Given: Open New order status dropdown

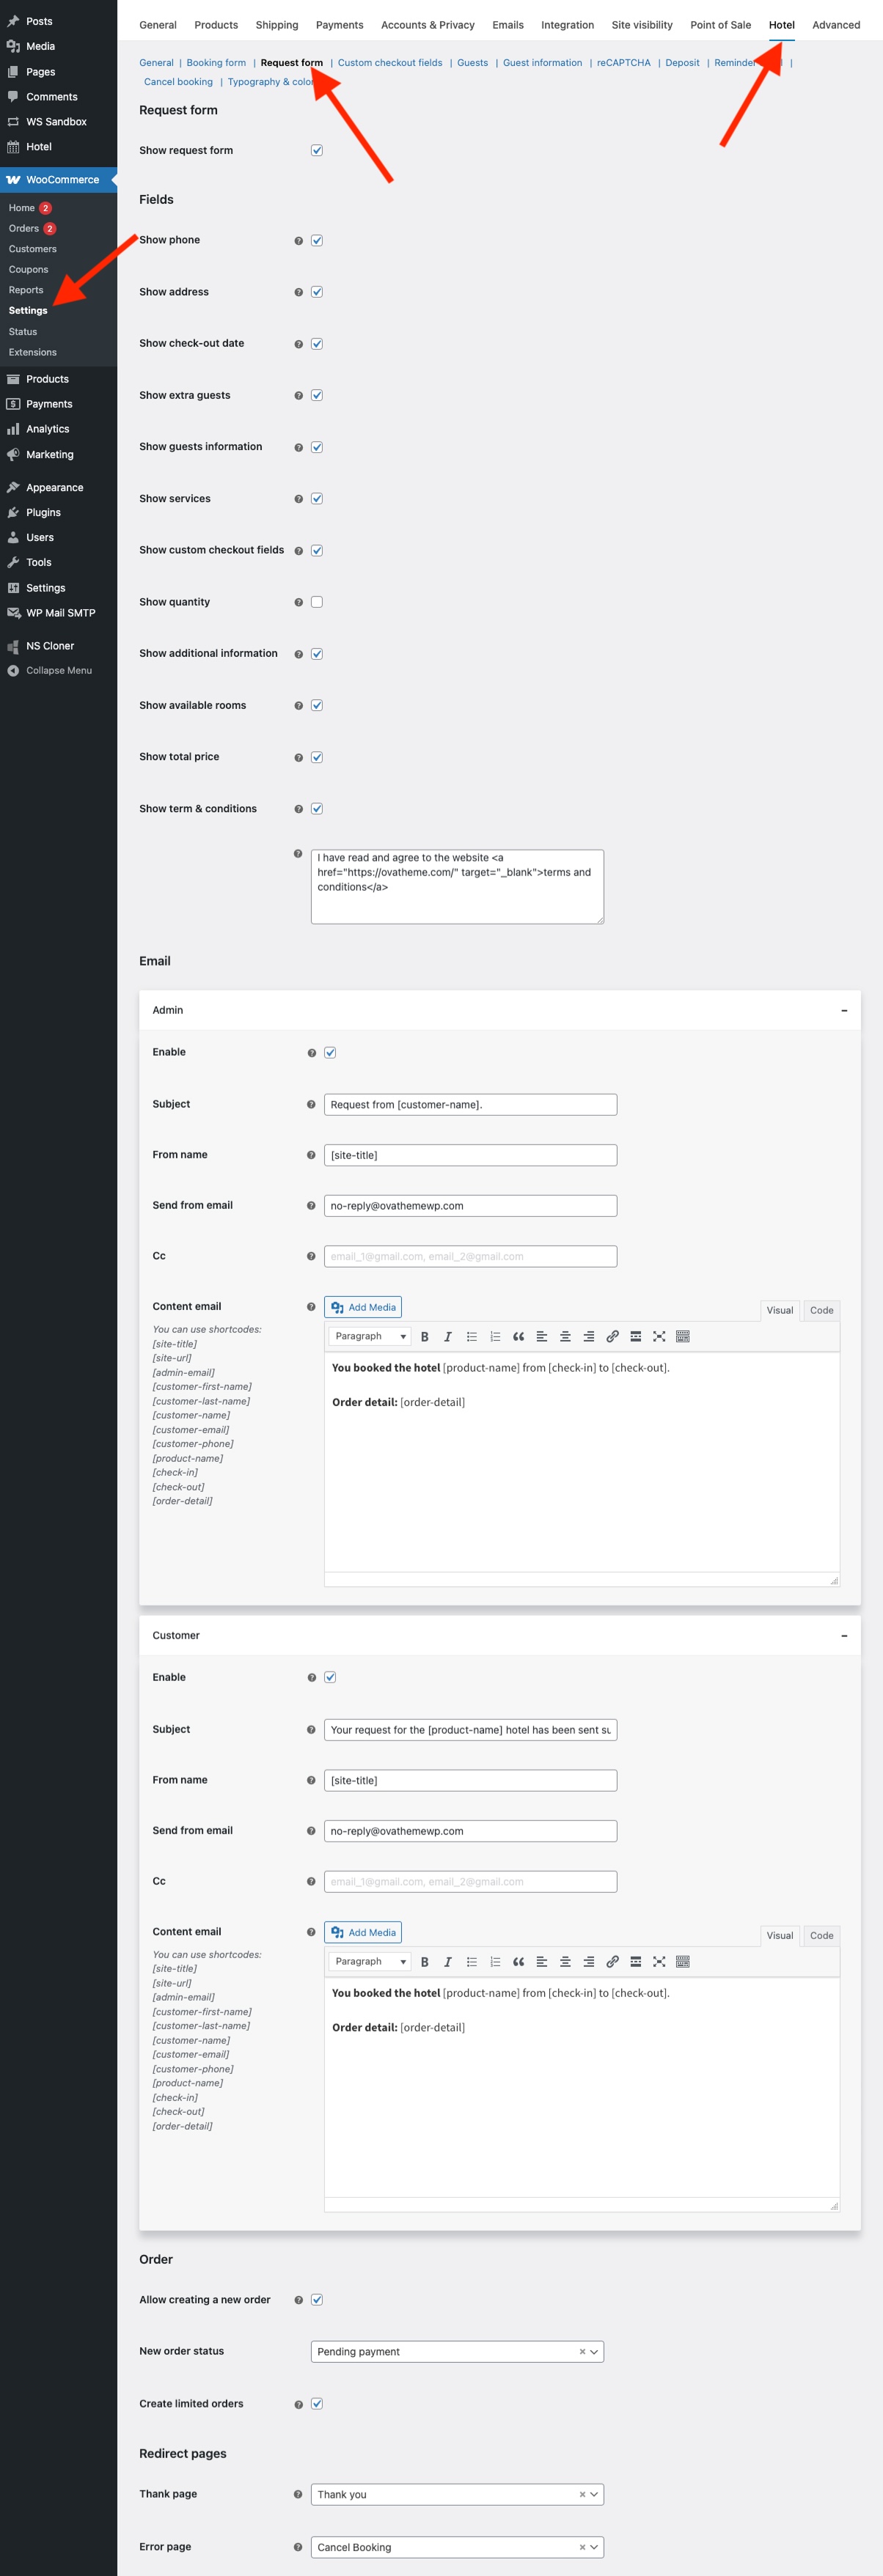Looking at the screenshot, I should [x=457, y=2351].
